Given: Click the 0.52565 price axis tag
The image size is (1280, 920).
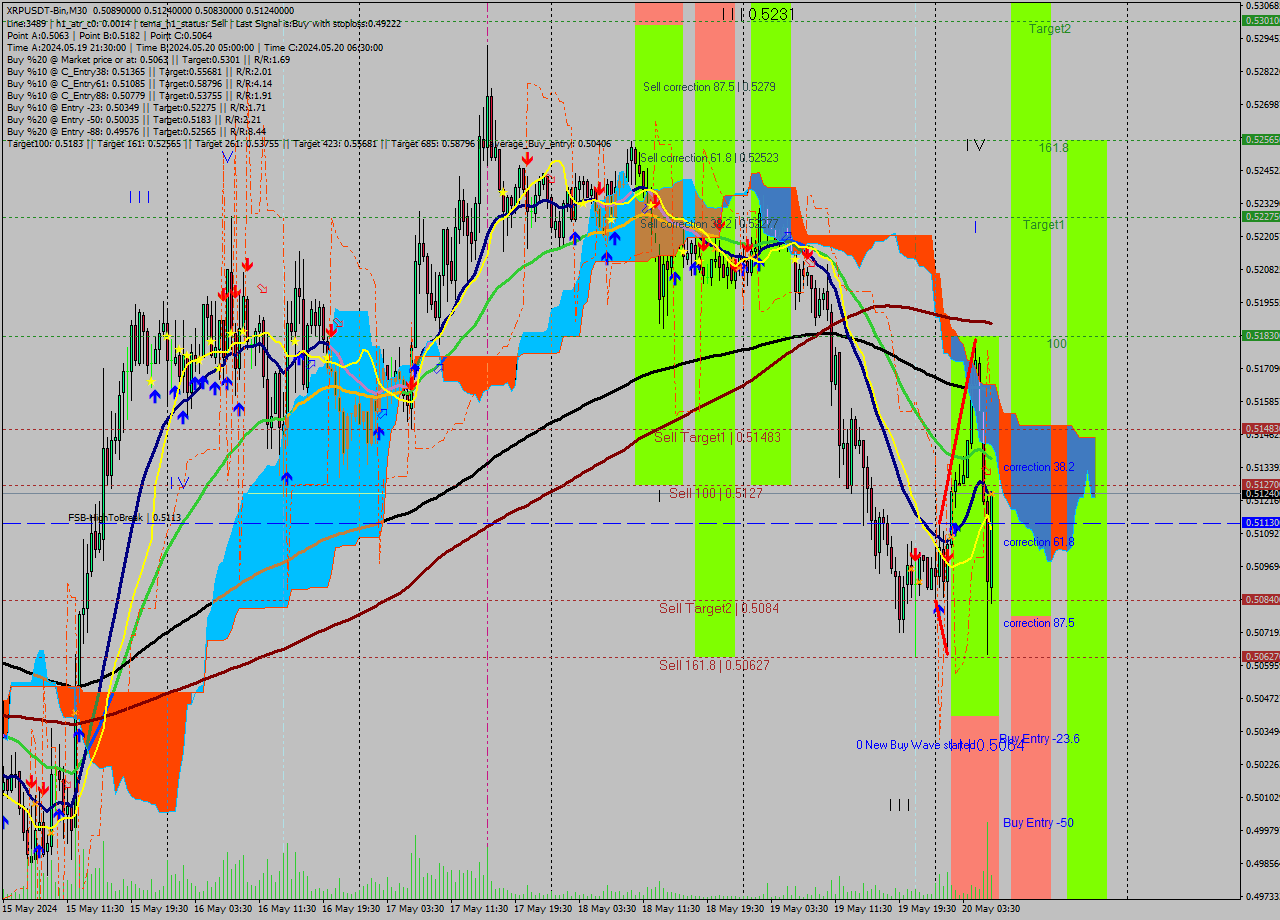Looking at the screenshot, I should 1260,140.
